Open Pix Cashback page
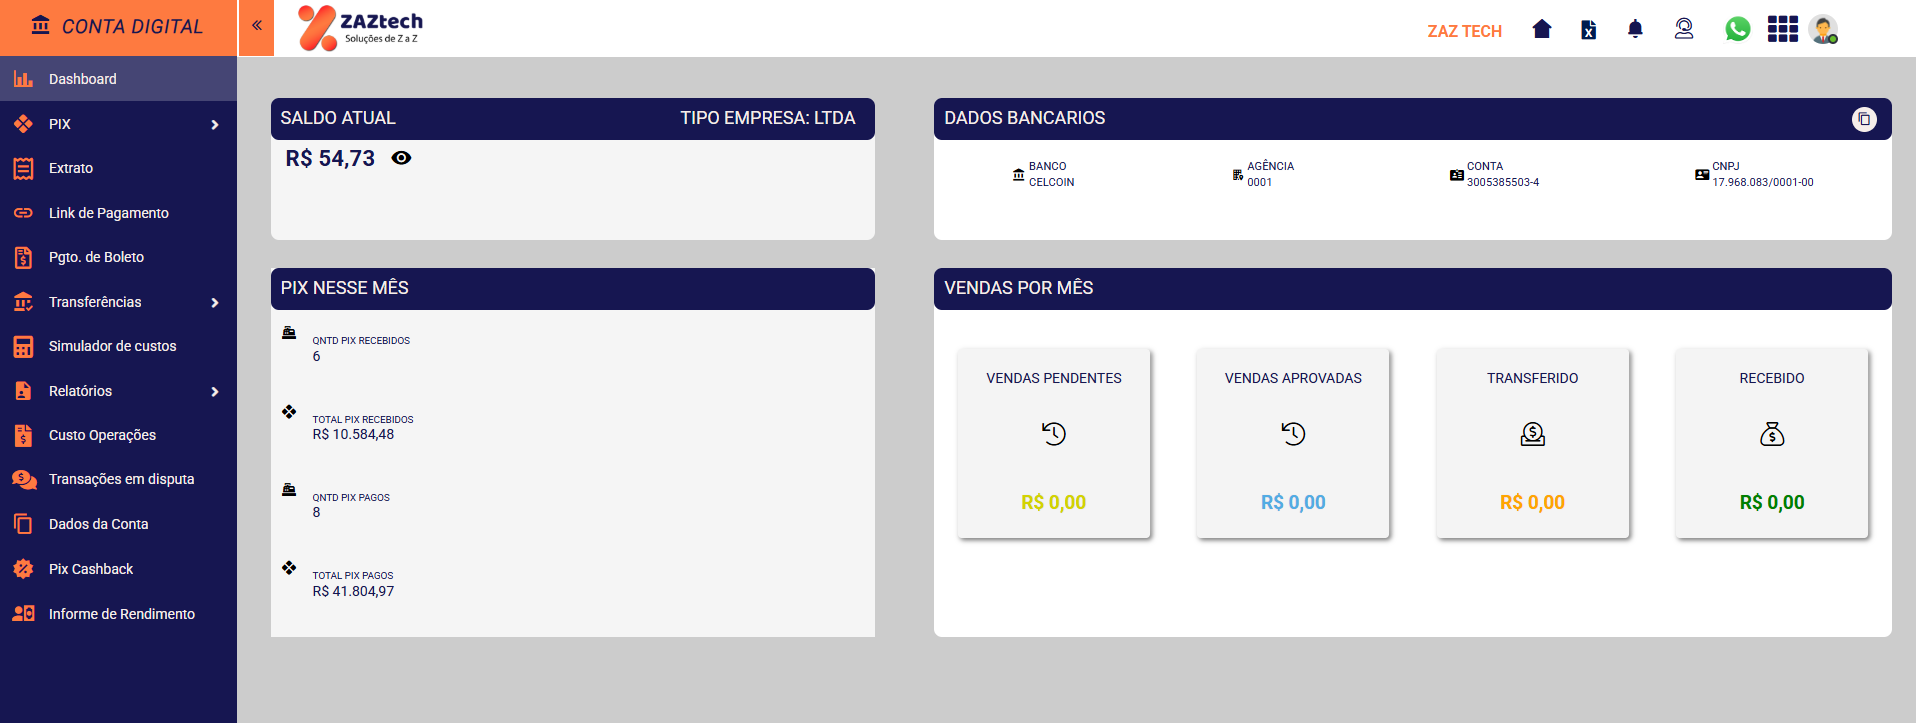Screen dimensions: 1916x723 [118, 569]
